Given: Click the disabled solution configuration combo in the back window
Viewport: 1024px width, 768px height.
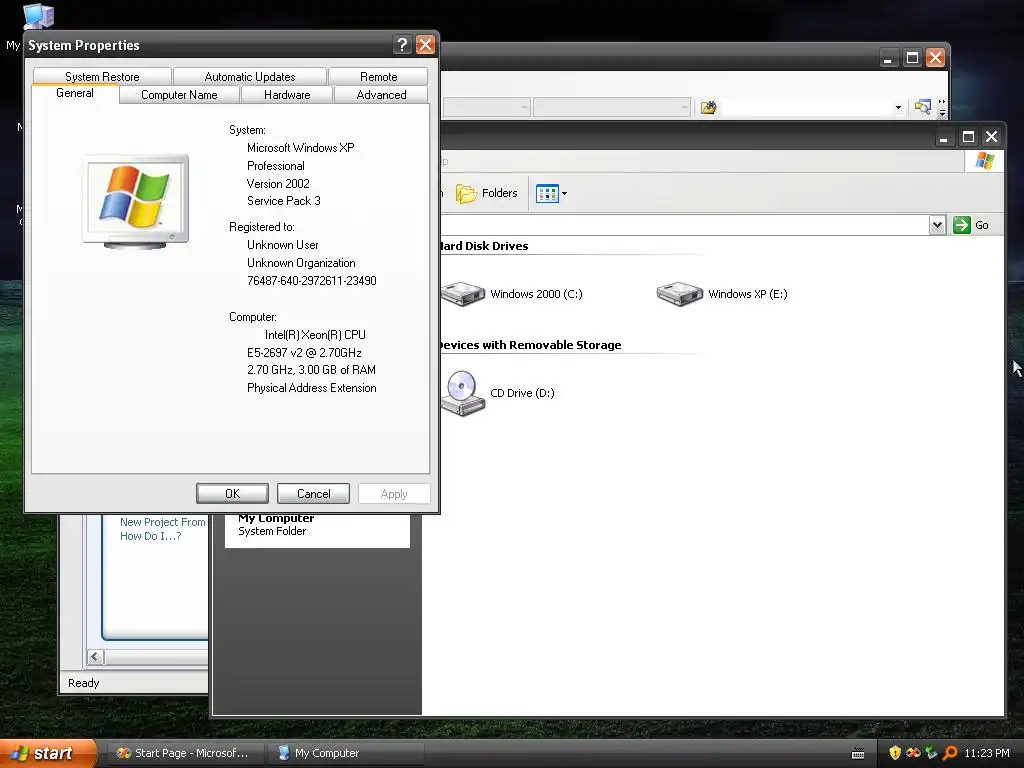Looking at the screenshot, I should coord(486,107).
